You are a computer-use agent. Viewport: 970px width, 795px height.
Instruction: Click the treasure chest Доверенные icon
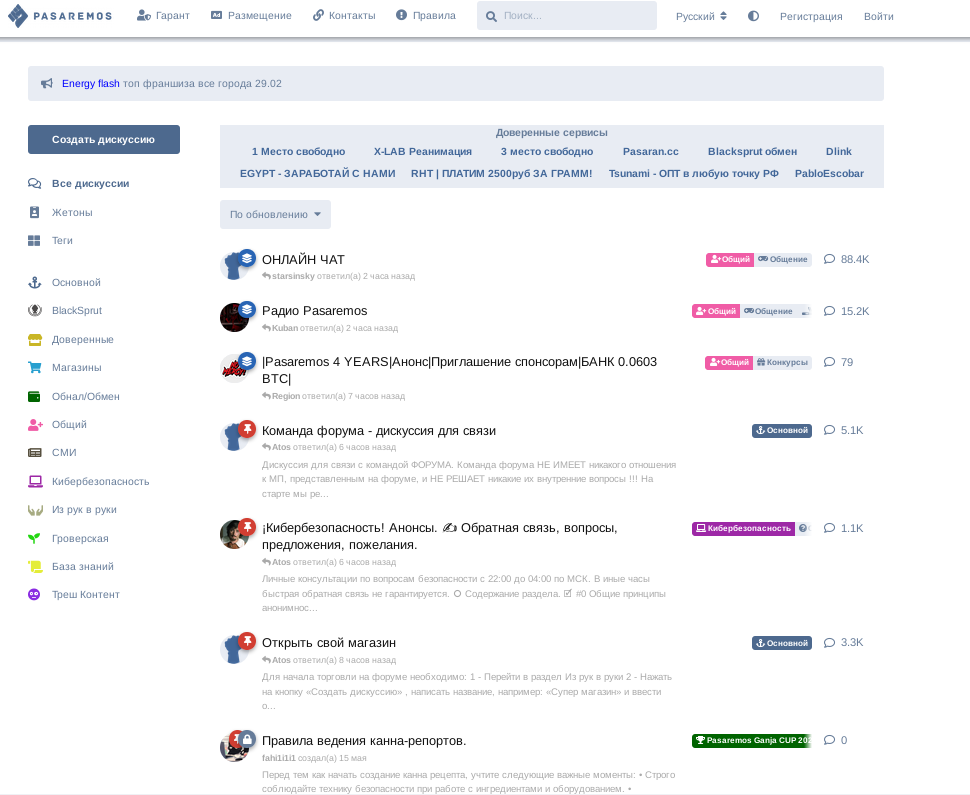pyautogui.click(x=34, y=339)
